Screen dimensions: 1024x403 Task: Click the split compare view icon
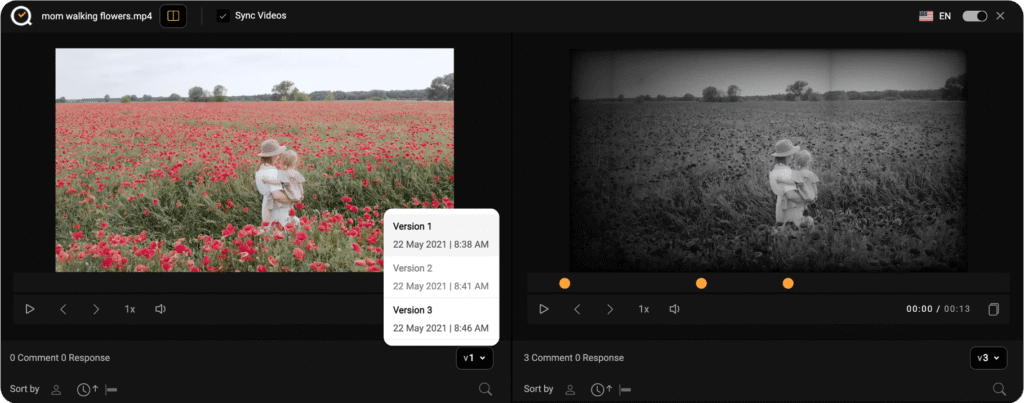click(173, 16)
